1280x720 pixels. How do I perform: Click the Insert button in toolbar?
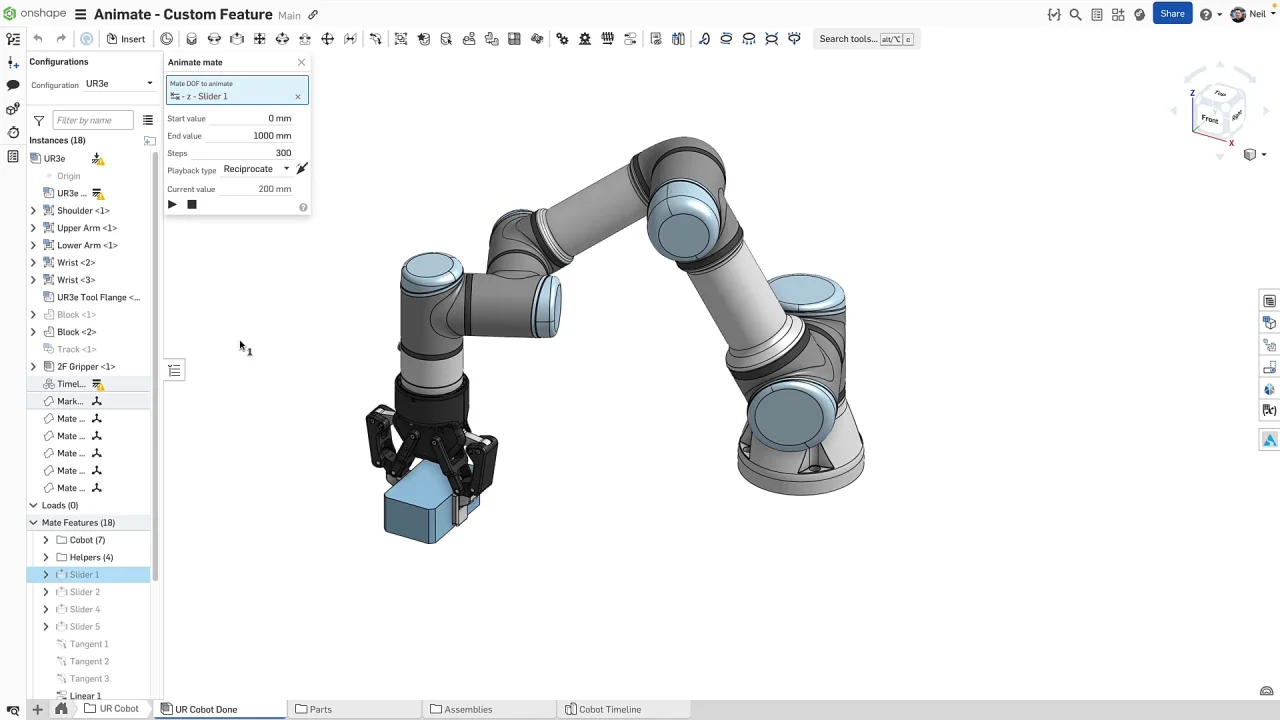click(126, 39)
